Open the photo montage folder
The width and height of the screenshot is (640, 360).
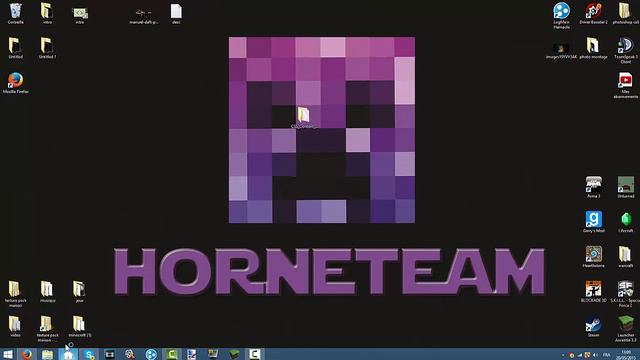point(593,46)
